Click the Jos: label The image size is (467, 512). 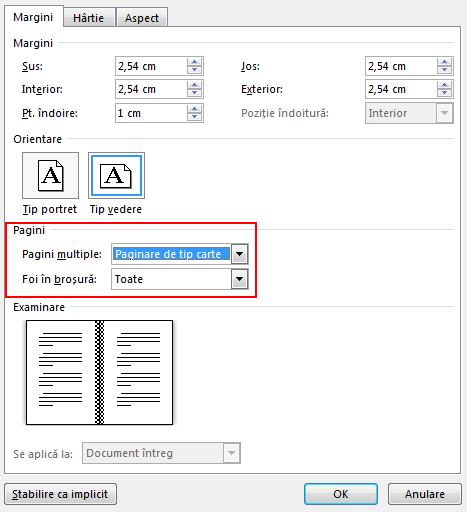(x=250, y=66)
